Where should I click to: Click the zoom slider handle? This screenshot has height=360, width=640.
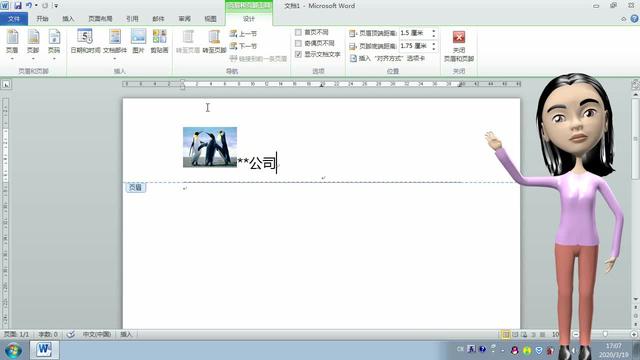coord(605,334)
